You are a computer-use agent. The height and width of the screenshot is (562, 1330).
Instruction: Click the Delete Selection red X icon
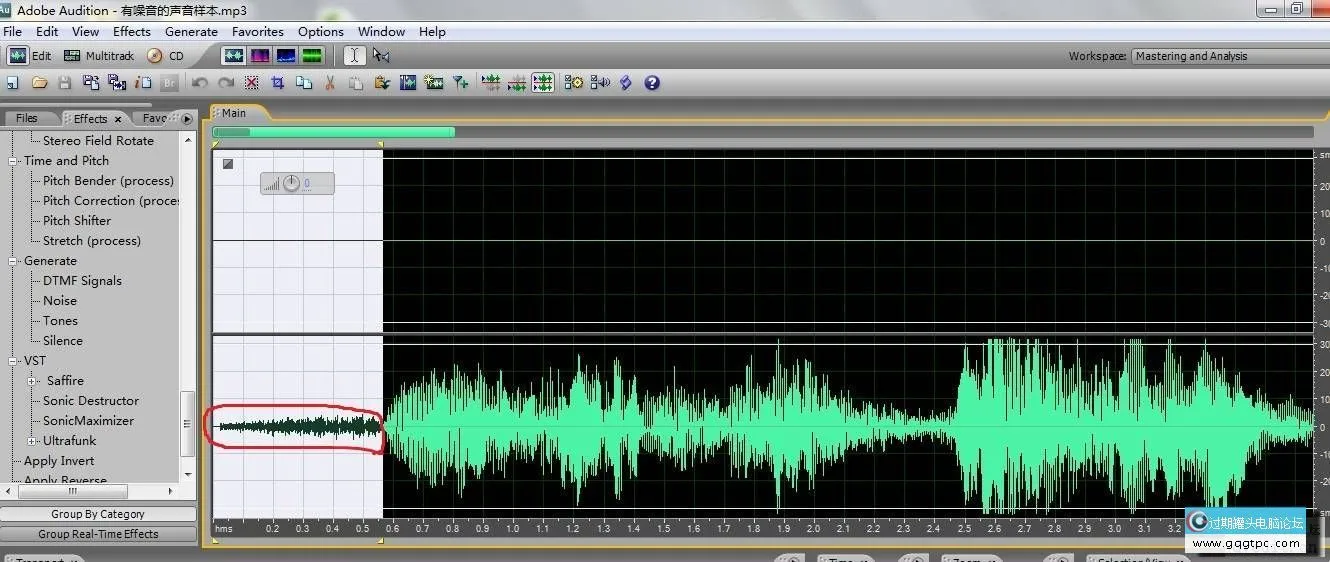(252, 83)
